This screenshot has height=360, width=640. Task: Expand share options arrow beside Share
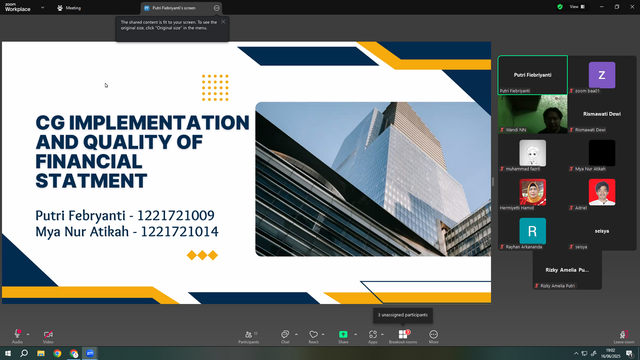(x=355, y=334)
